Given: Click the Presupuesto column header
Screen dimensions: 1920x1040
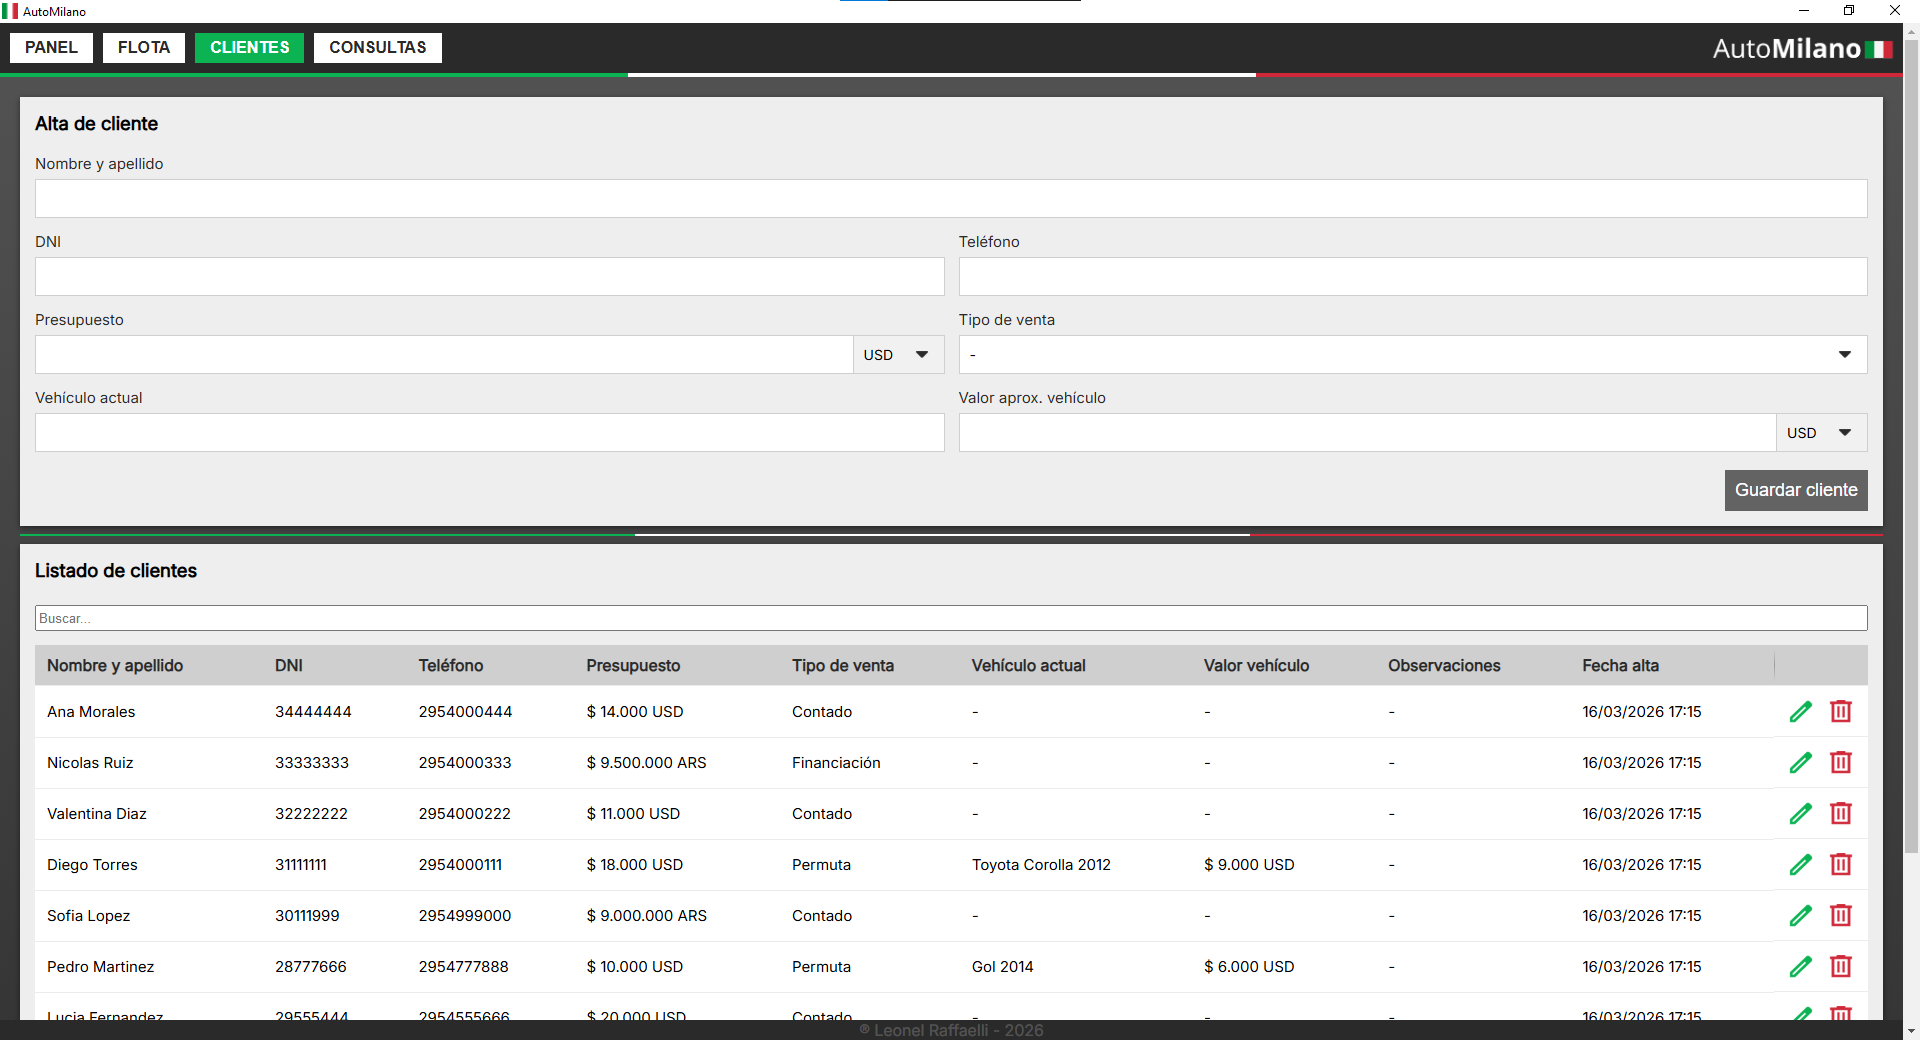Looking at the screenshot, I should click(x=633, y=666).
